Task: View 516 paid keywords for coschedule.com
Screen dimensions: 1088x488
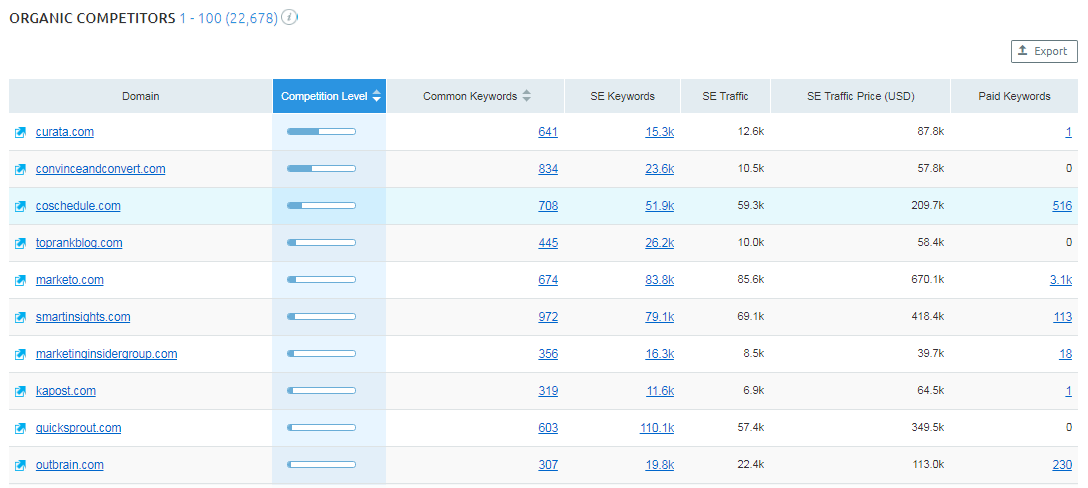Action: (1062, 206)
